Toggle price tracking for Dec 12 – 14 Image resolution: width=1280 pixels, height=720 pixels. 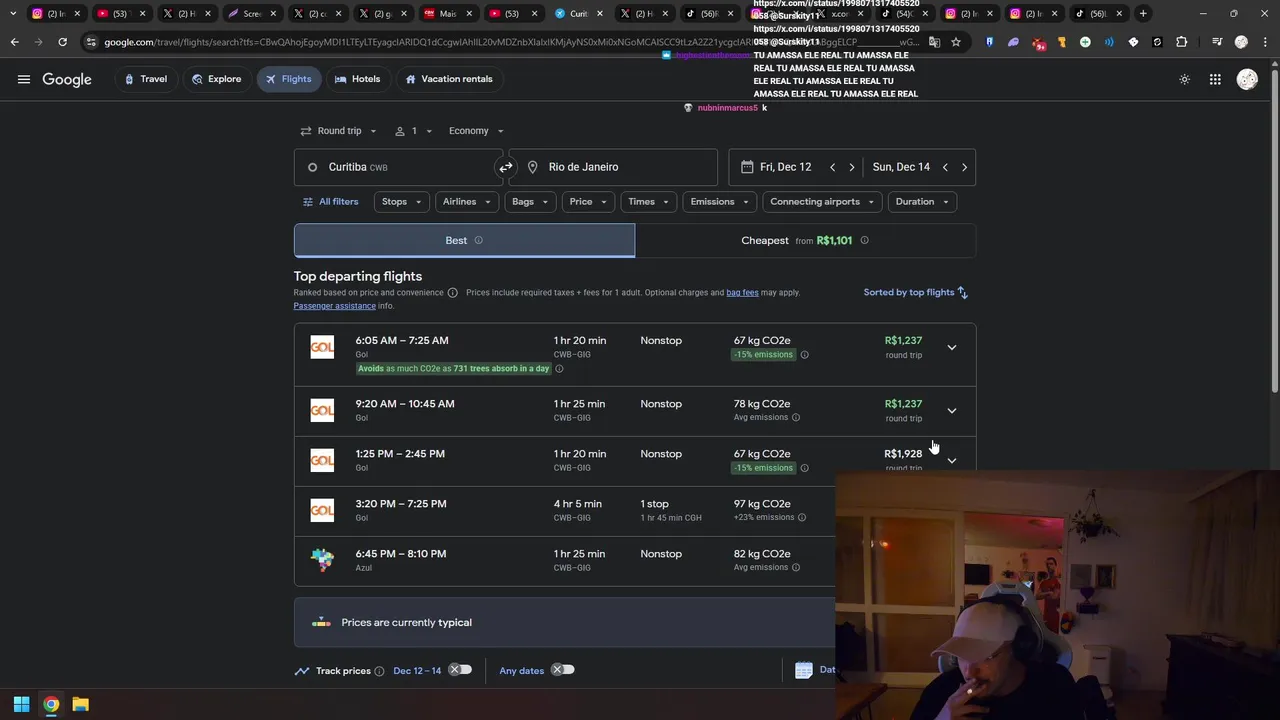point(459,670)
